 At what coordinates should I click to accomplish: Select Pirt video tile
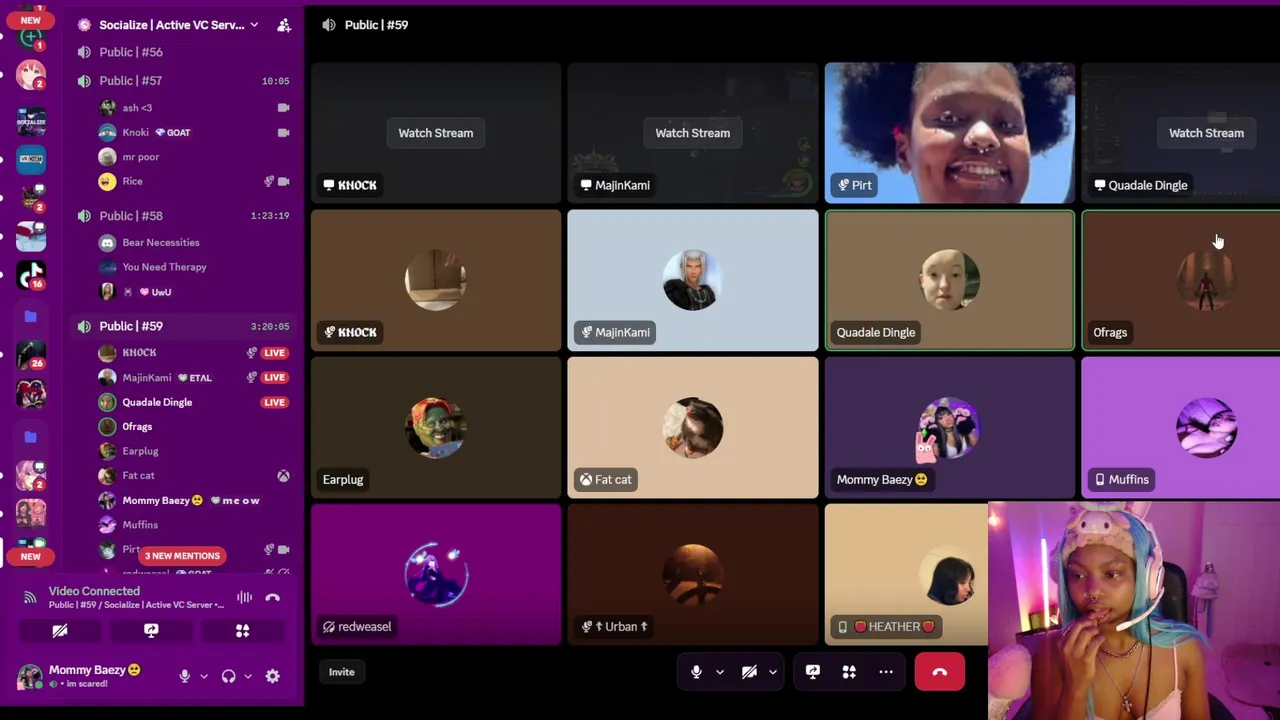point(949,133)
